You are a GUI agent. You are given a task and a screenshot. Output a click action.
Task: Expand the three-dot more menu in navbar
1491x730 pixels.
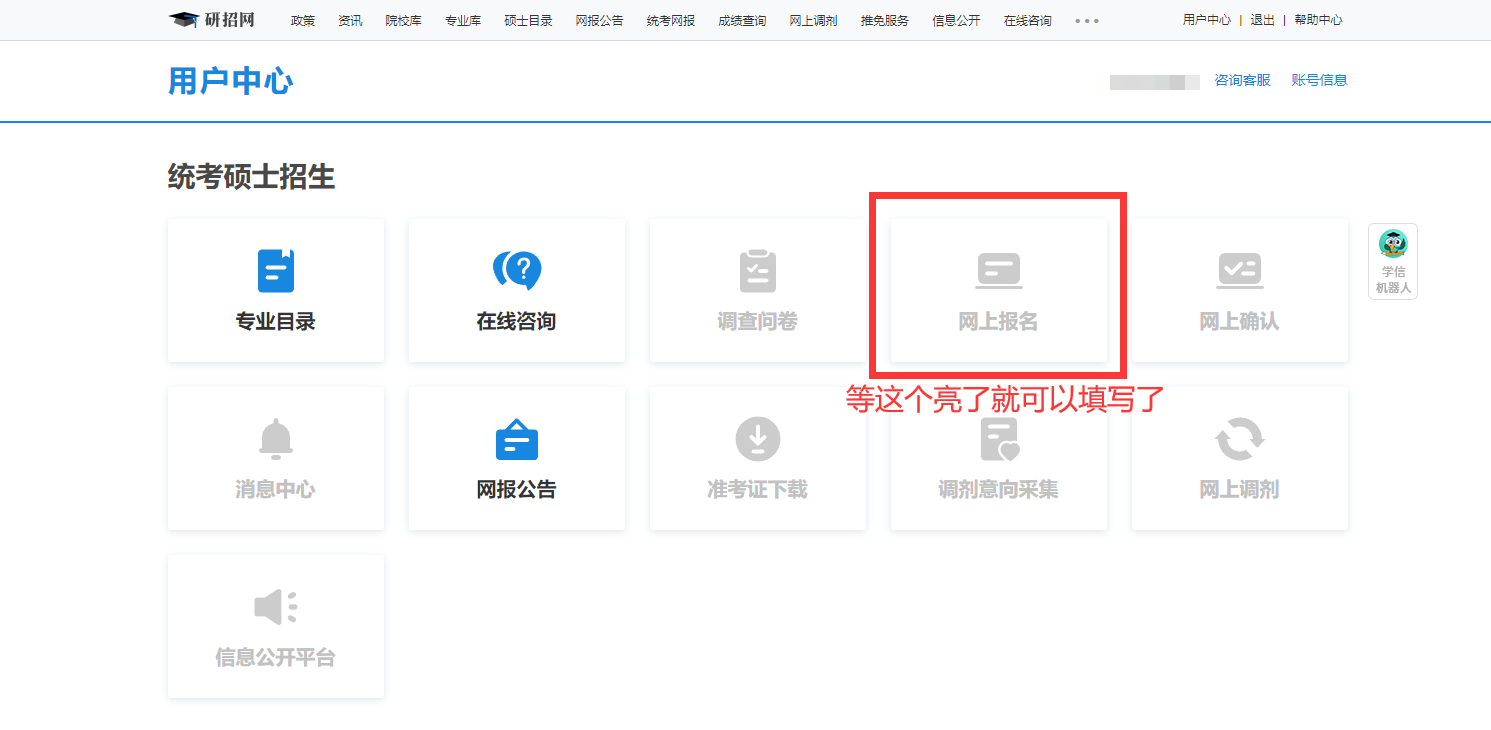pos(1087,20)
